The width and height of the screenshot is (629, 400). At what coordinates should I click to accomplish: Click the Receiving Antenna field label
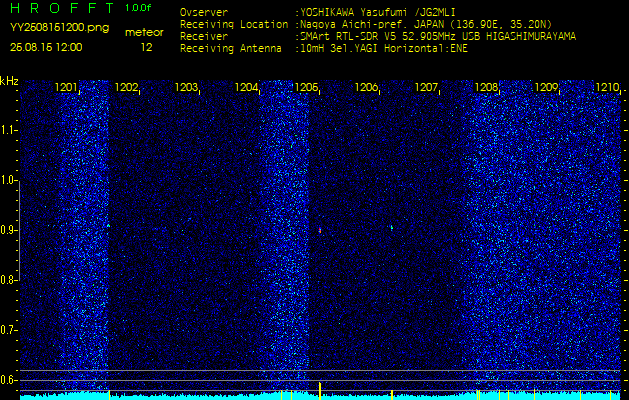click(231, 49)
